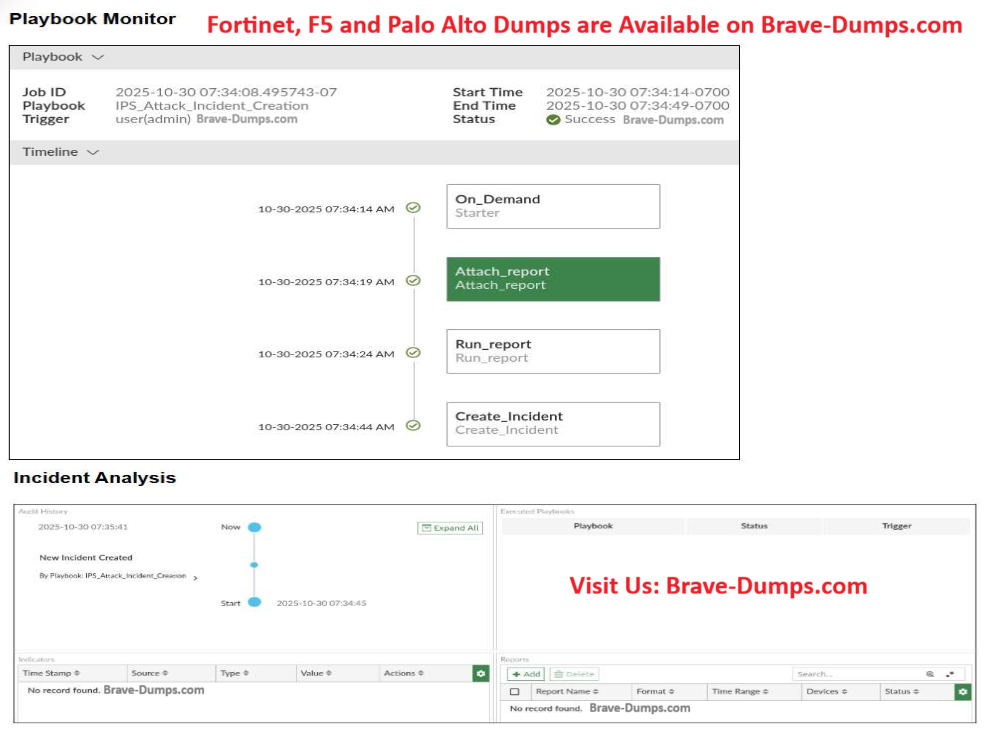Screen dimensions: 989x731
Task: Collapse the Timeline section chevron
Action: (x=93, y=153)
